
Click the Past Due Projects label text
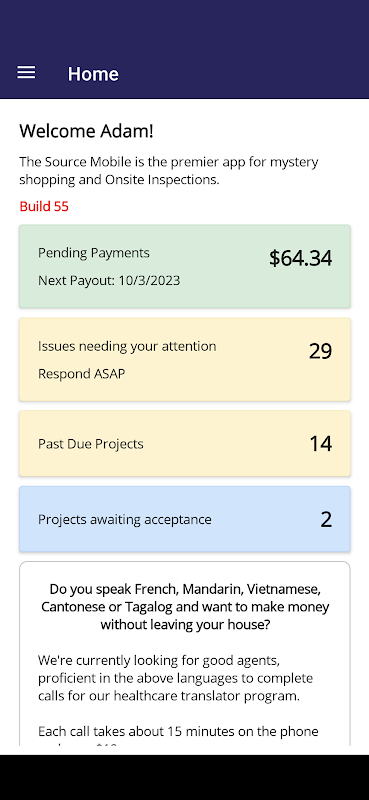coord(90,444)
